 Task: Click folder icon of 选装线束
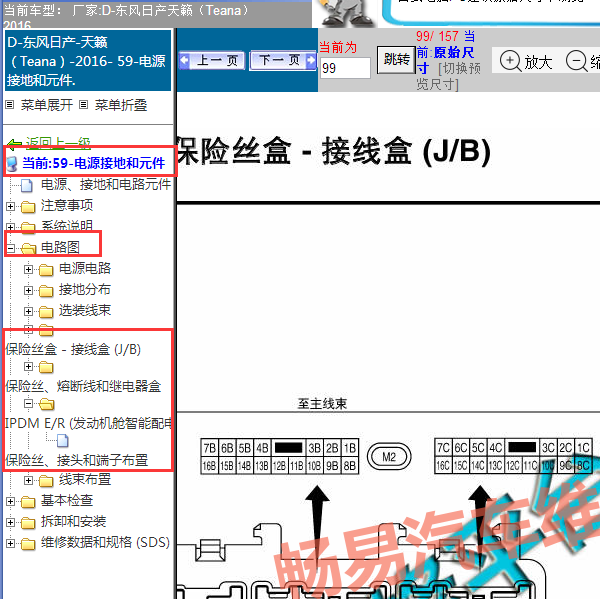(x=46, y=312)
